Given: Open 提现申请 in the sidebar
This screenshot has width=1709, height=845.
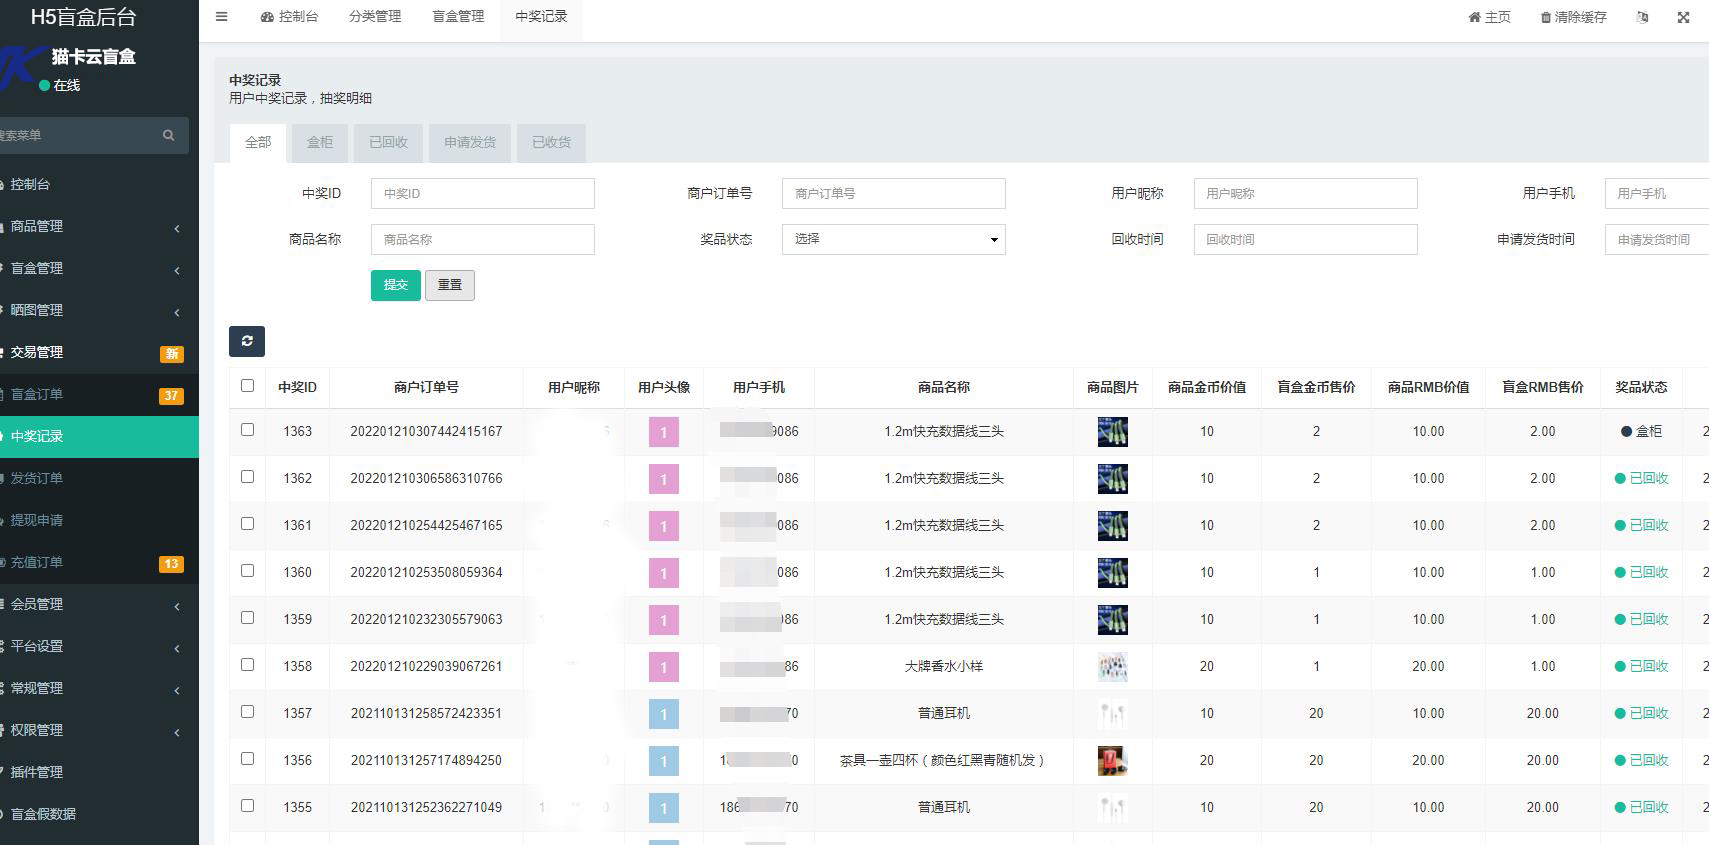Looking at the screenshot, I should [99, 521].
